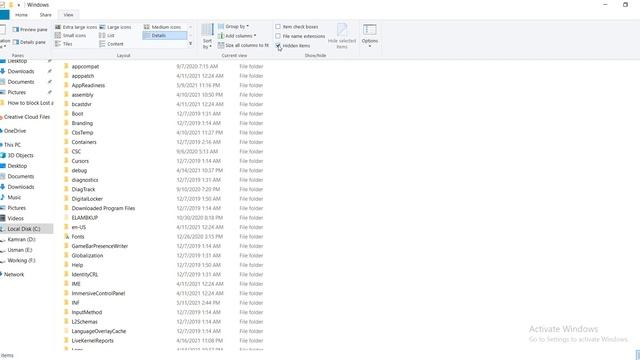Select GameBarPresenceWriter folder name
Screen dimensions: 640x360
coord(100,246)
